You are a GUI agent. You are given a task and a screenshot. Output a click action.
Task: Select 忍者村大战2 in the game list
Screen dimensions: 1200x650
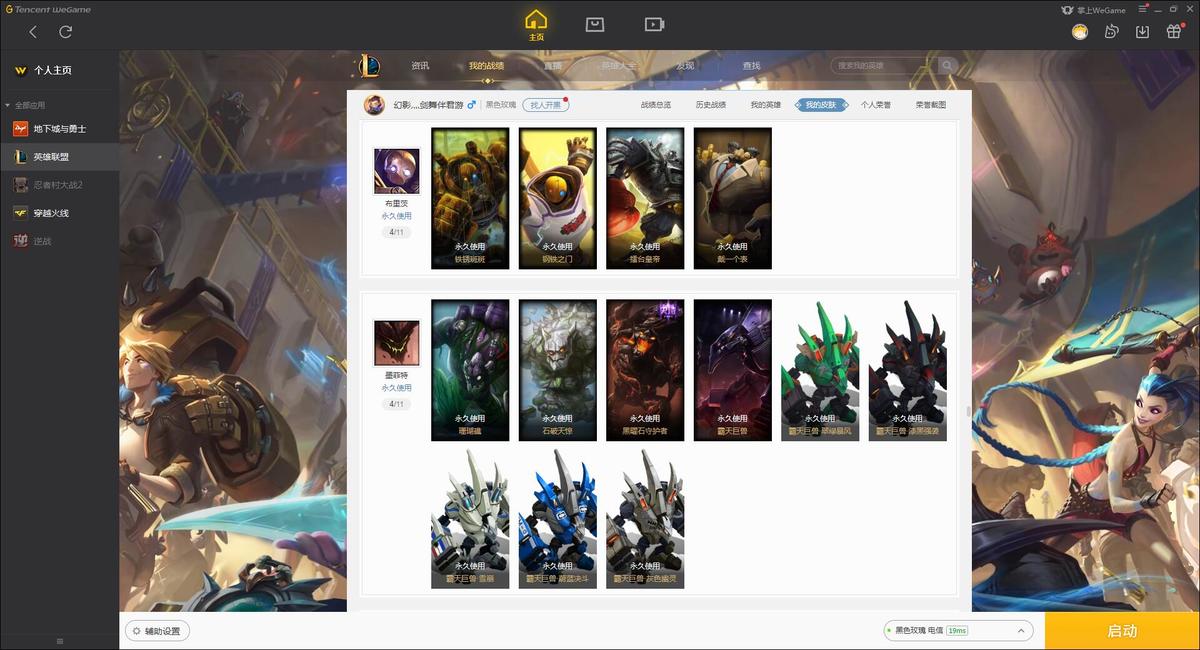(x=60, y=185)
